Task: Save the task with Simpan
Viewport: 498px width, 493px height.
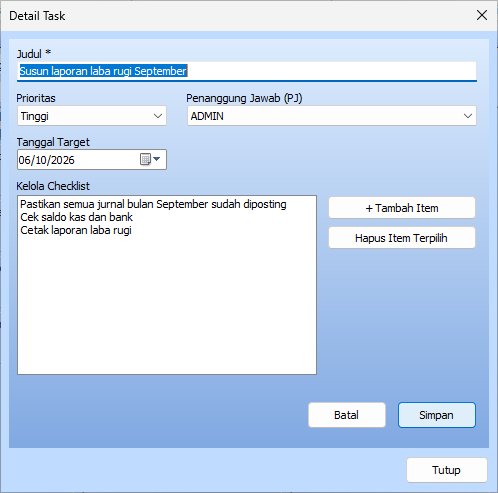Action: pos(437,415)
